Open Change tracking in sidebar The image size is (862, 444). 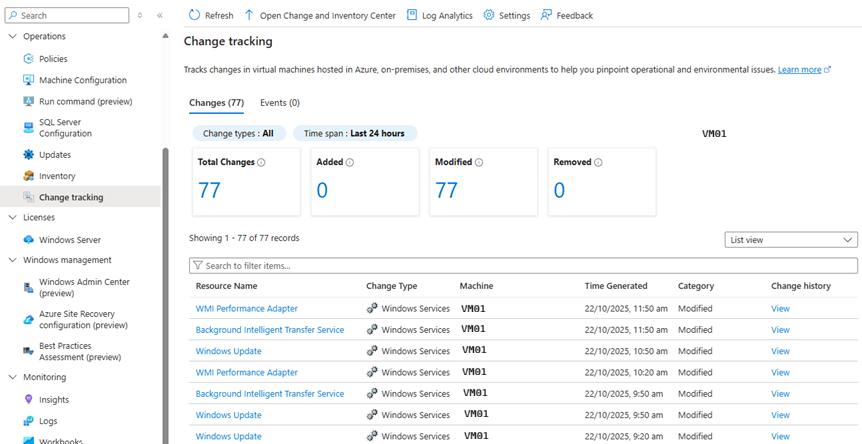click(x=80, y=197)
